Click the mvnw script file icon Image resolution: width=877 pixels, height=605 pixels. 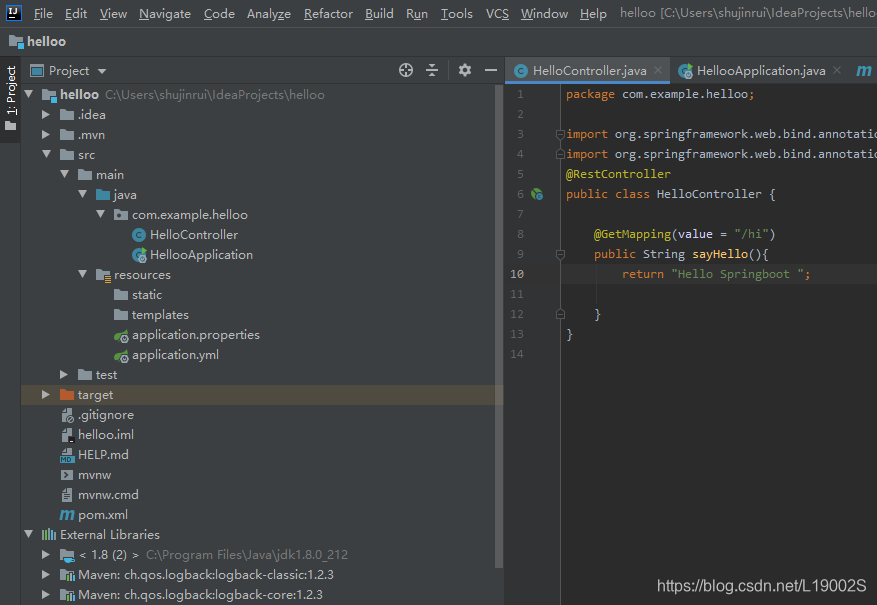(67, 475)
